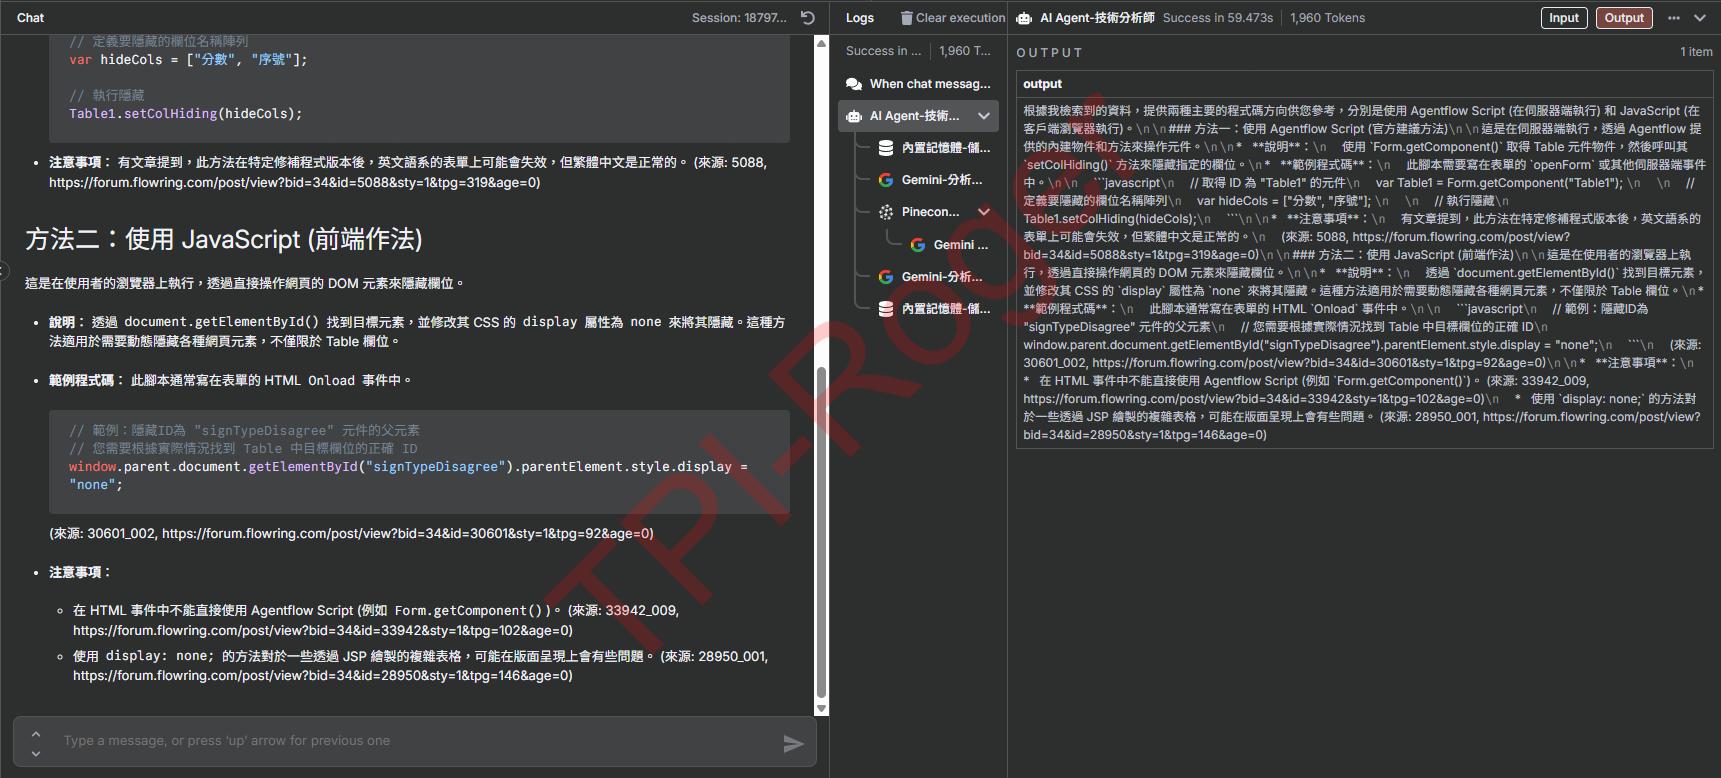The image size is (1721, 778).
Task: Click the database icon of the last 內置記憶體 row
Action: pyautogui.click(x=886, y=309)
